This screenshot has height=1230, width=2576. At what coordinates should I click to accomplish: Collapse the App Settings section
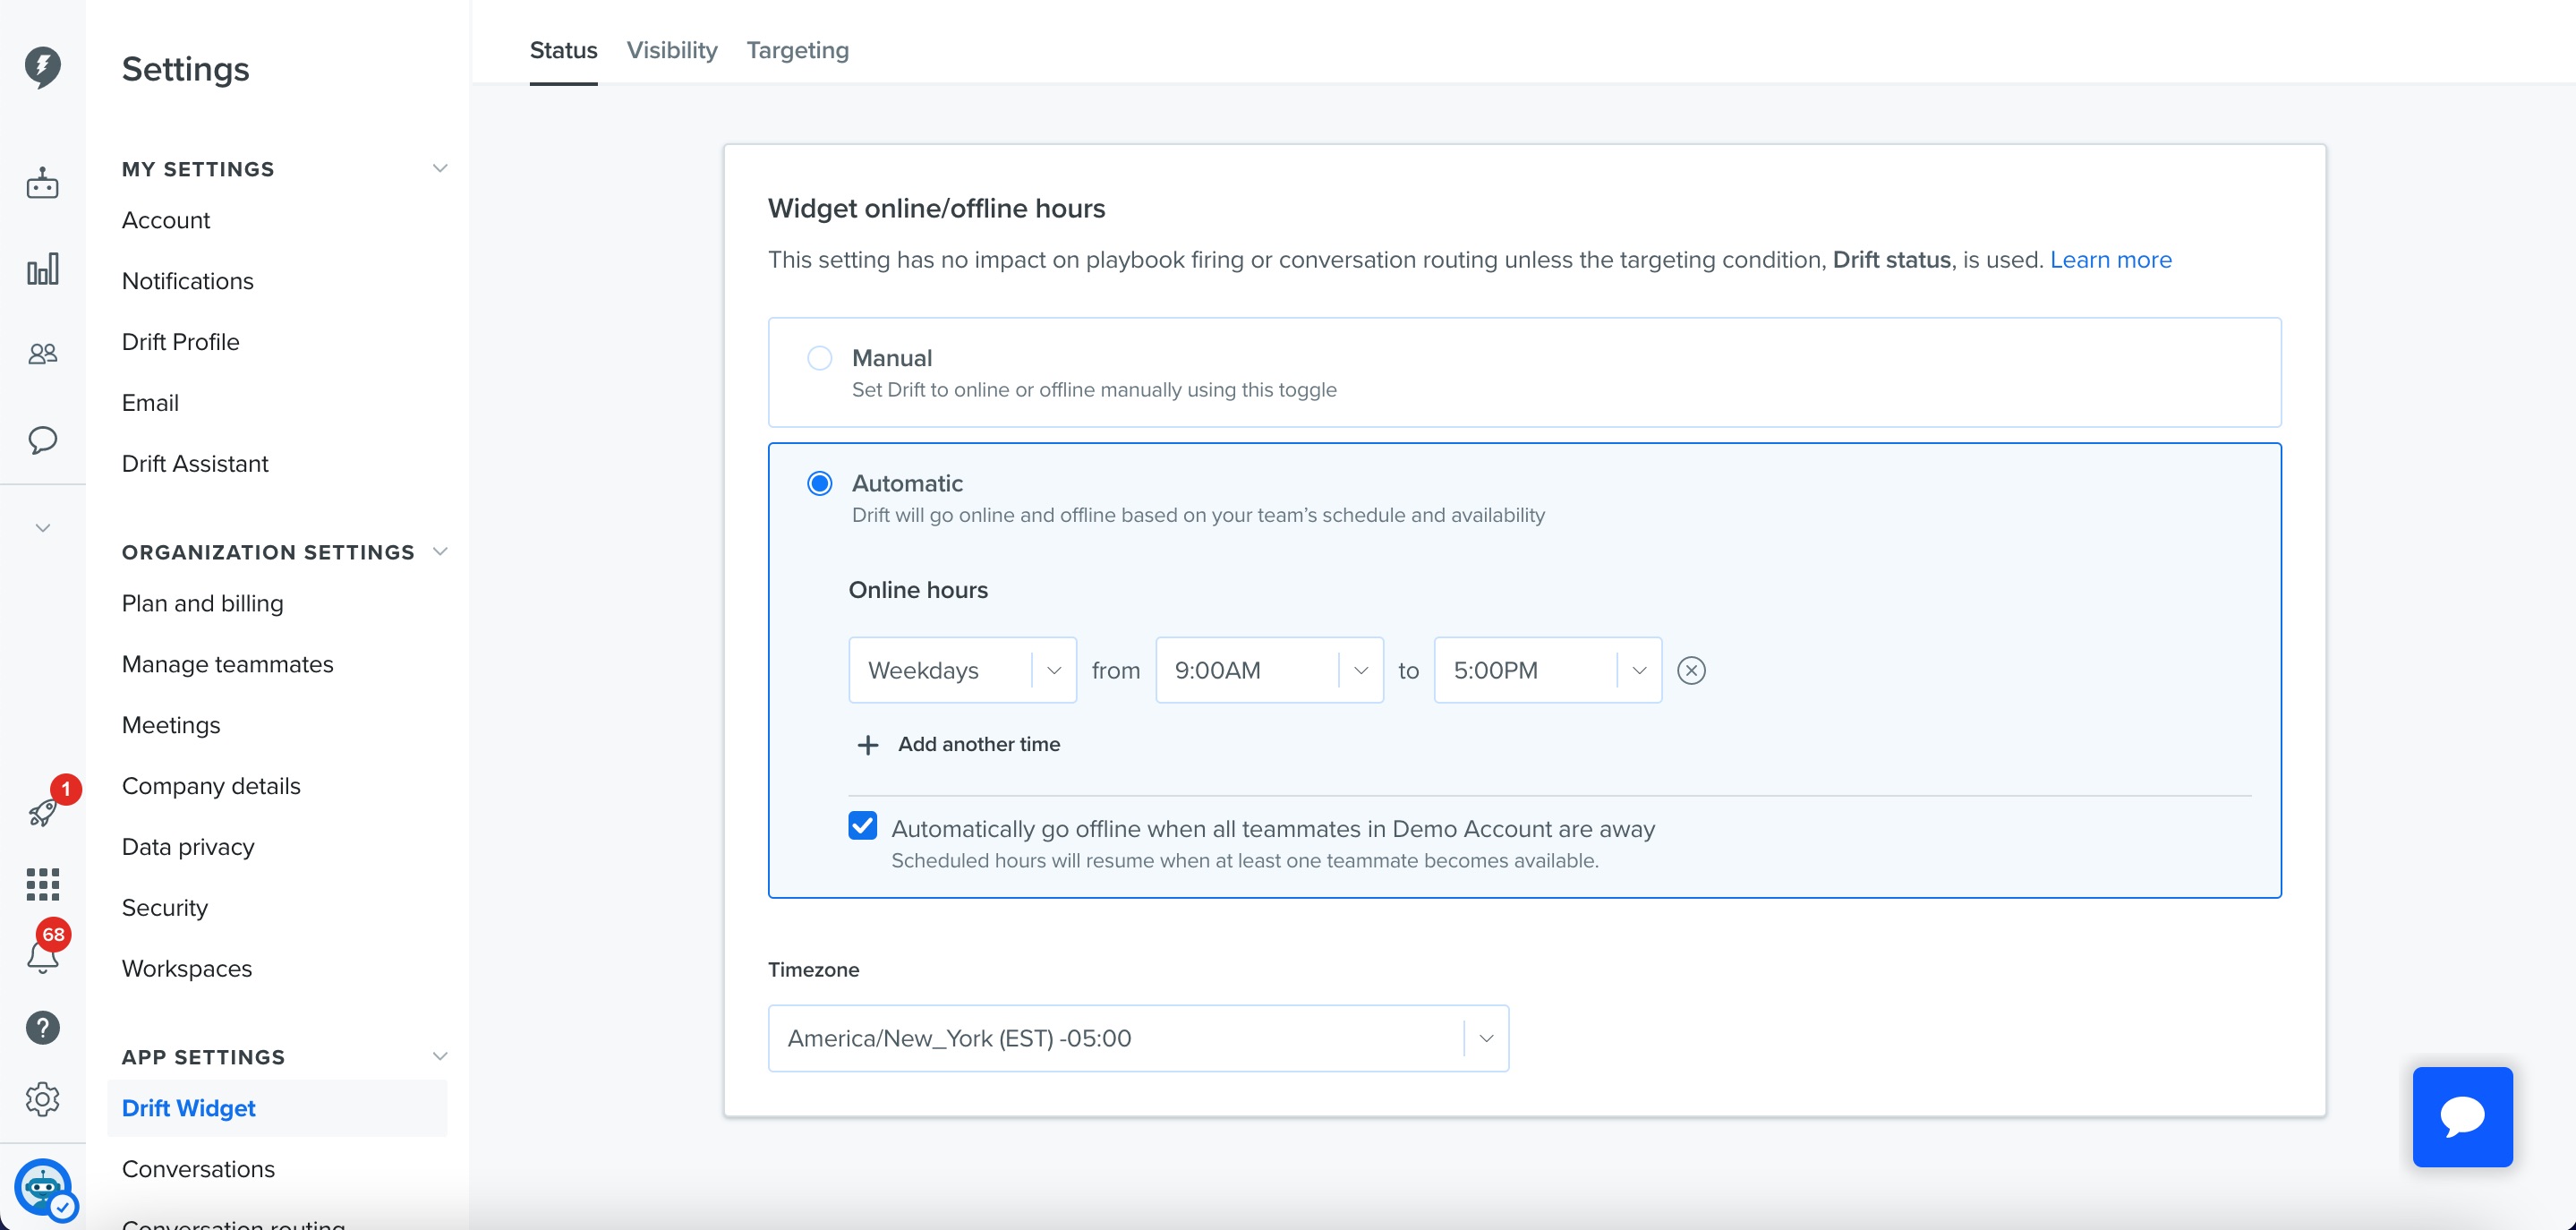coord(439,1056)
